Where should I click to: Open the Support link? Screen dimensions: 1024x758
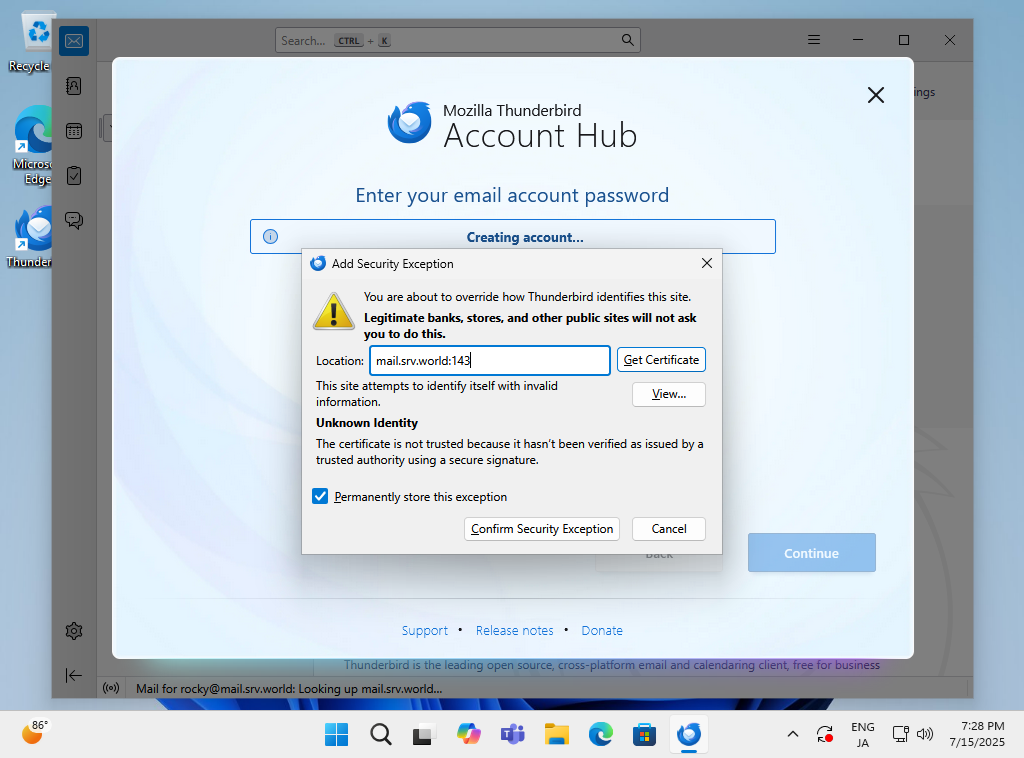[424, 631]
